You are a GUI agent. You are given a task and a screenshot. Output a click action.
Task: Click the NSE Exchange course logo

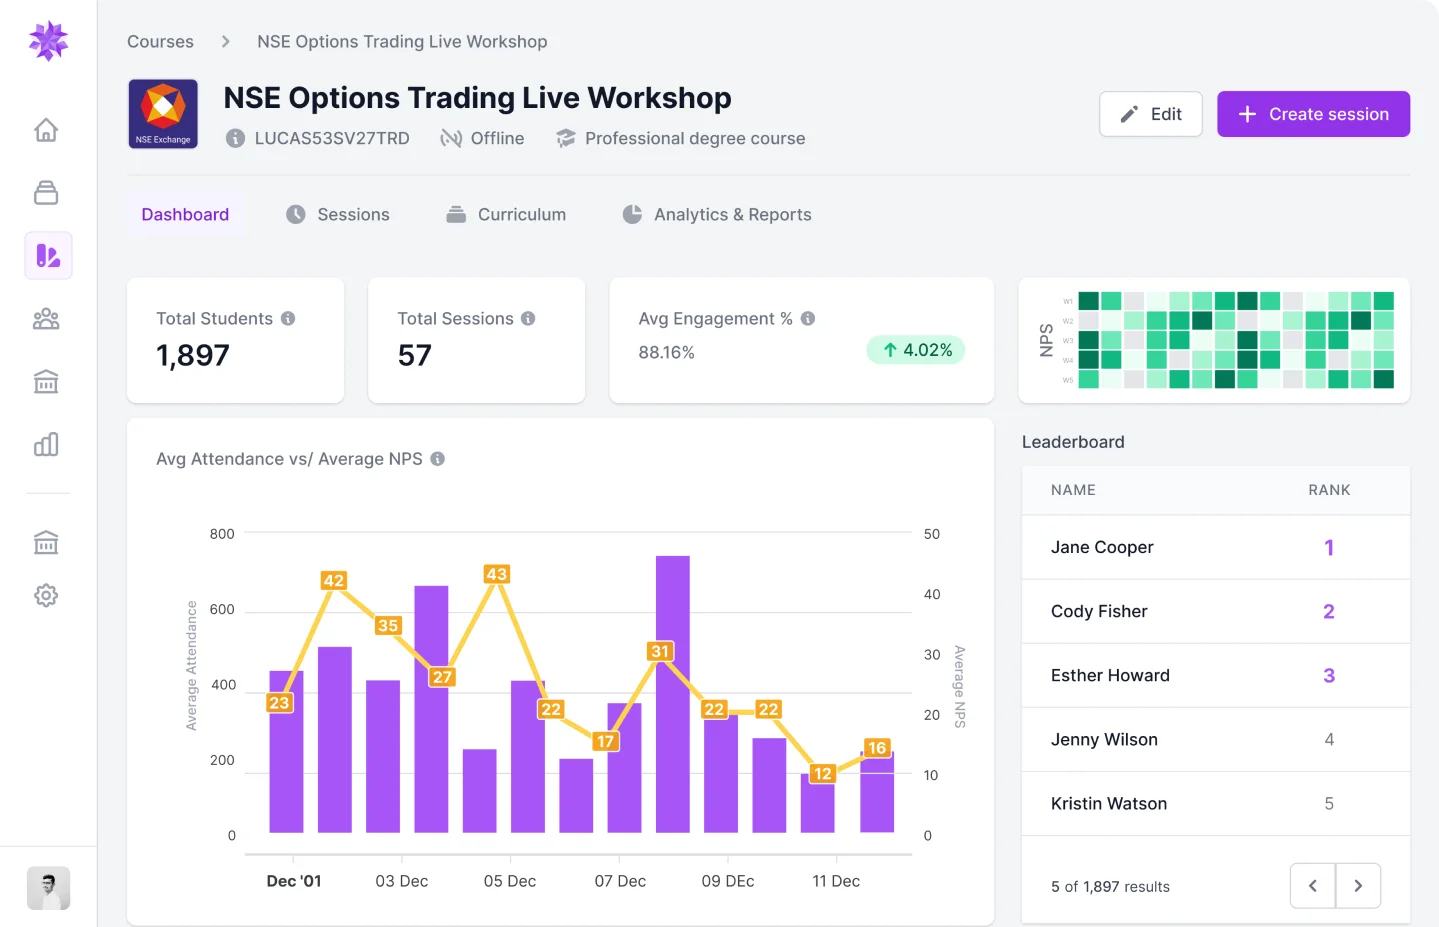click(163, 114)
